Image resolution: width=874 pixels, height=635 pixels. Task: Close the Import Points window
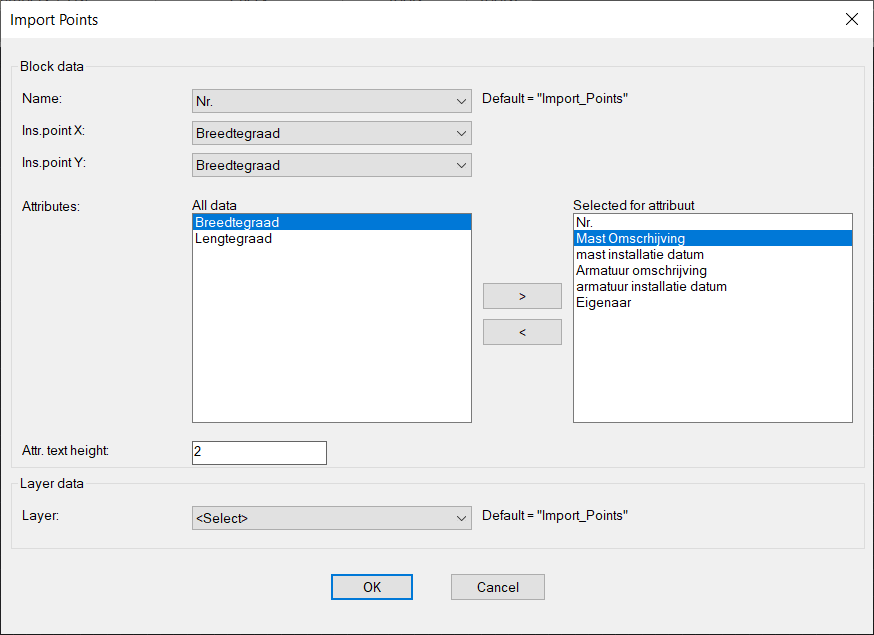pyautogui.click(x=852, y=20)
